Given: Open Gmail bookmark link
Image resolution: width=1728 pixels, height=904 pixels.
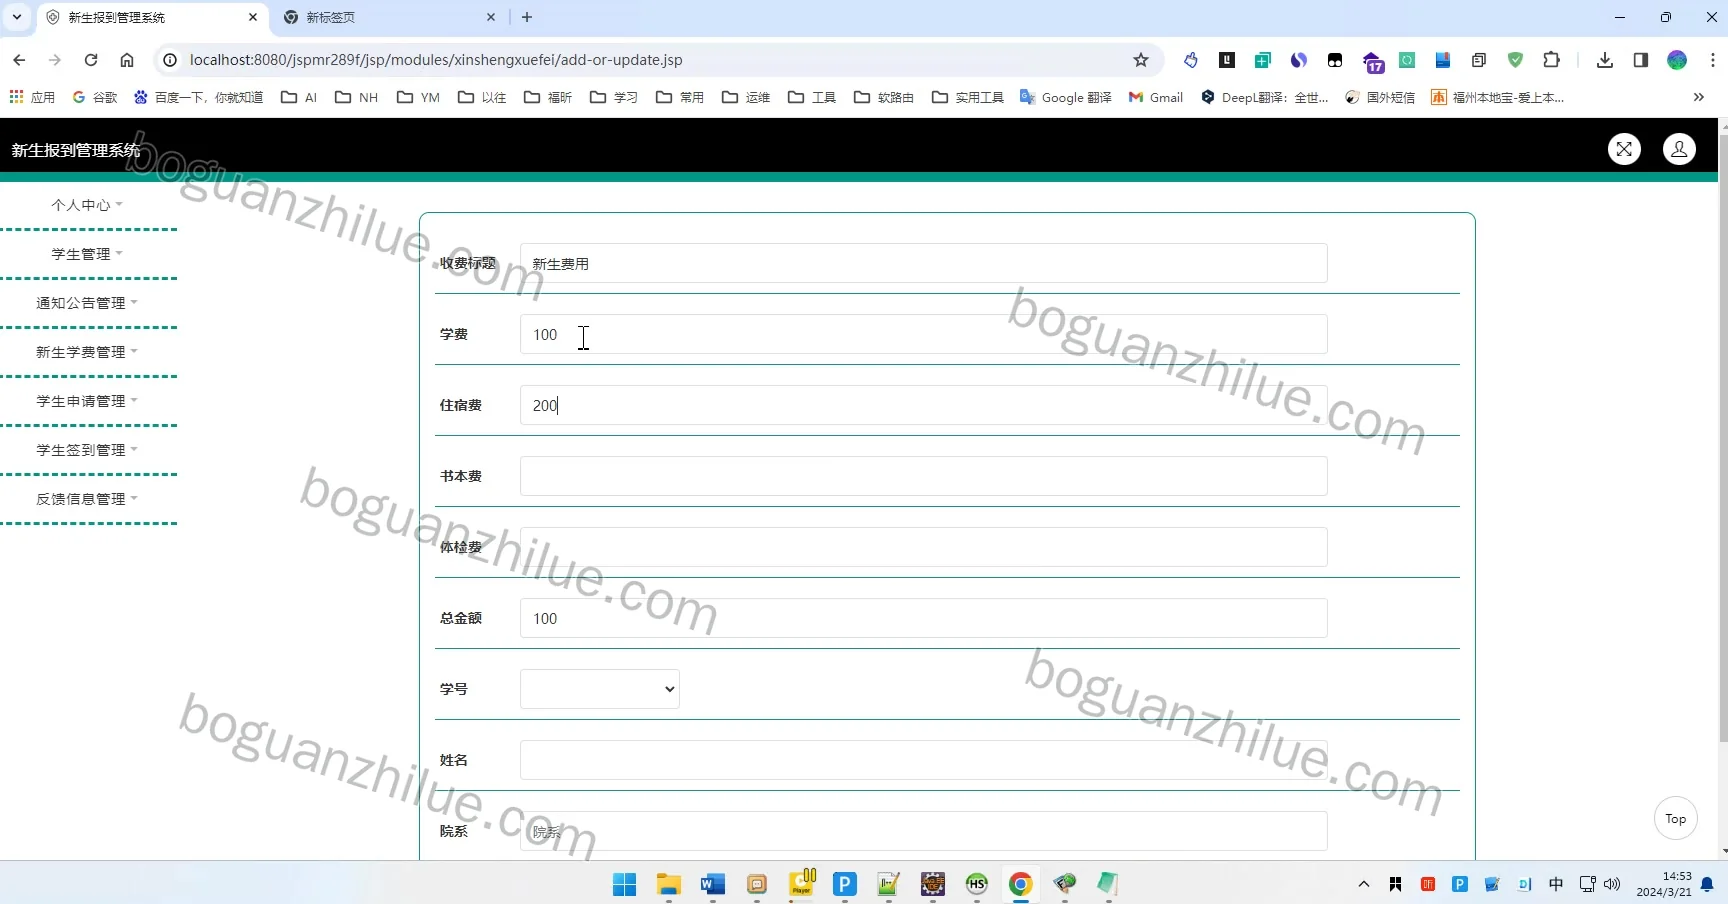Looking at the screenshot, I should [x=1156, y=97].
